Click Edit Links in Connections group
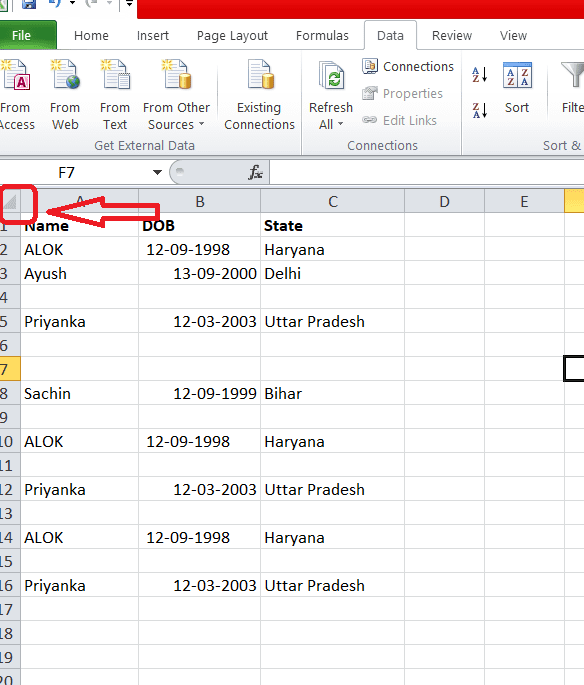Screen dimensions: 584x685 399,120
